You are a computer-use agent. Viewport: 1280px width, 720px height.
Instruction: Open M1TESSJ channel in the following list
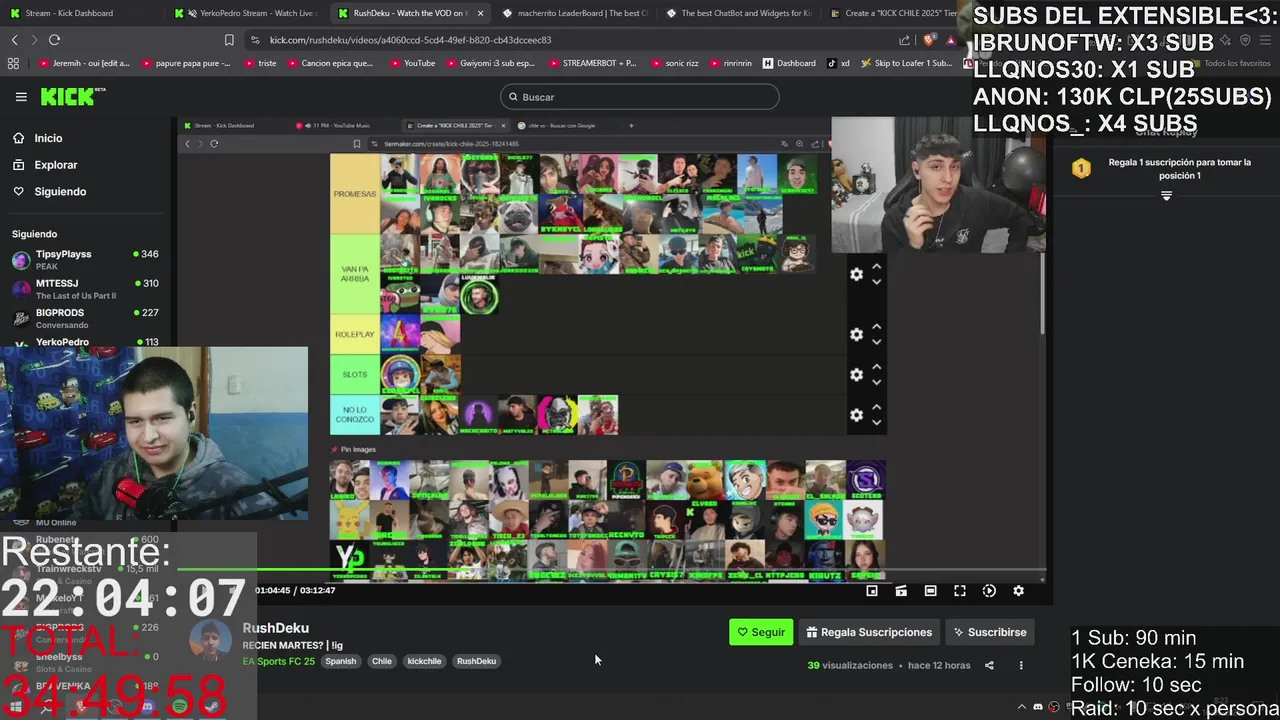click(x=84, y=289)
